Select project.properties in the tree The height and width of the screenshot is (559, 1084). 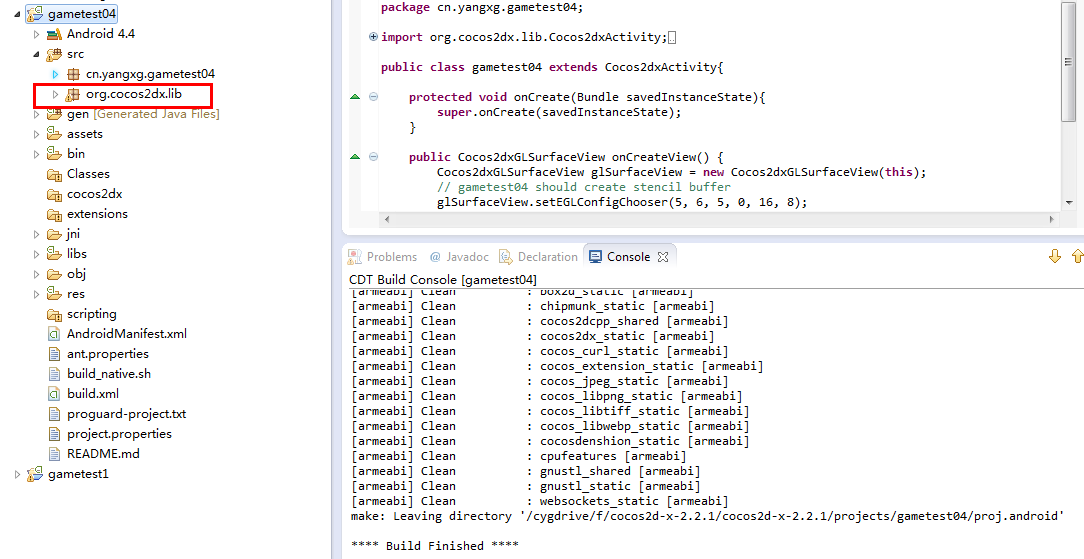[119, 435]
